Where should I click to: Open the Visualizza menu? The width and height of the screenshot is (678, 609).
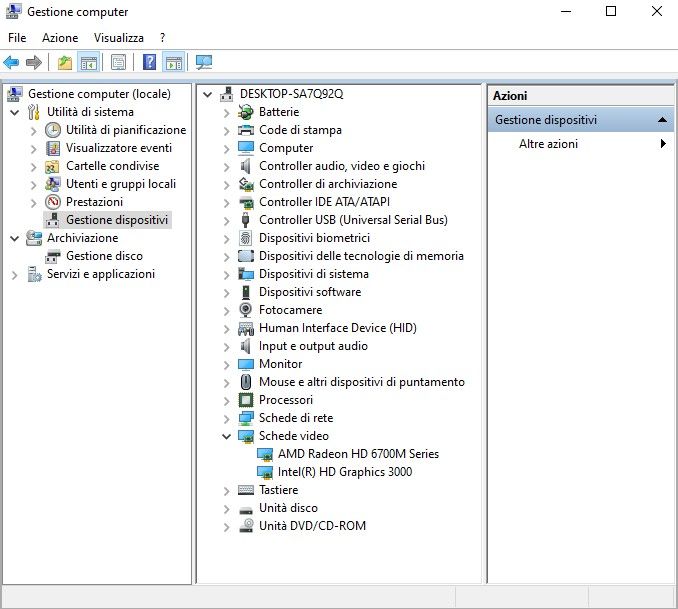[x=119, y=37]
